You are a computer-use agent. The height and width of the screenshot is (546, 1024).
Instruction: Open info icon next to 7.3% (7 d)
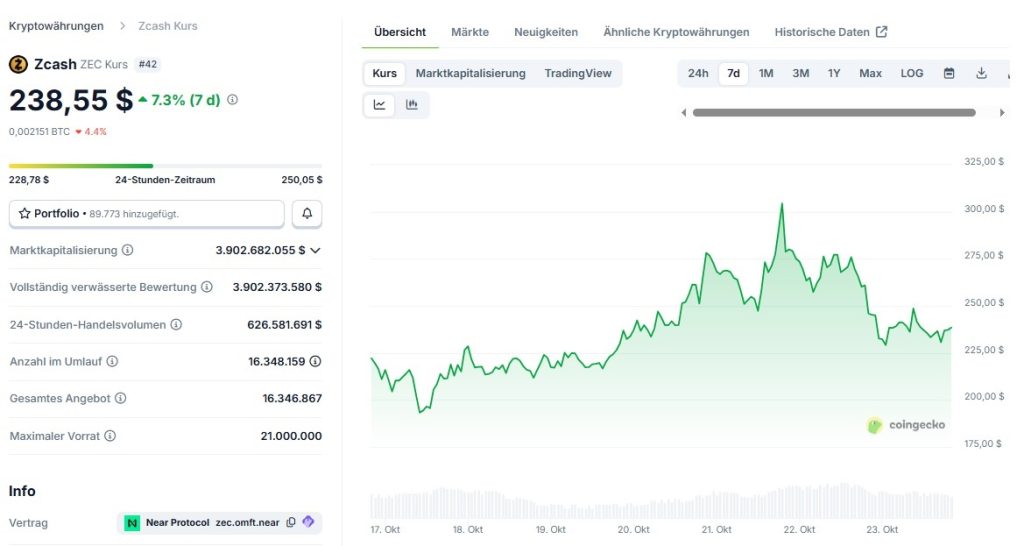(x=232, y=100)
